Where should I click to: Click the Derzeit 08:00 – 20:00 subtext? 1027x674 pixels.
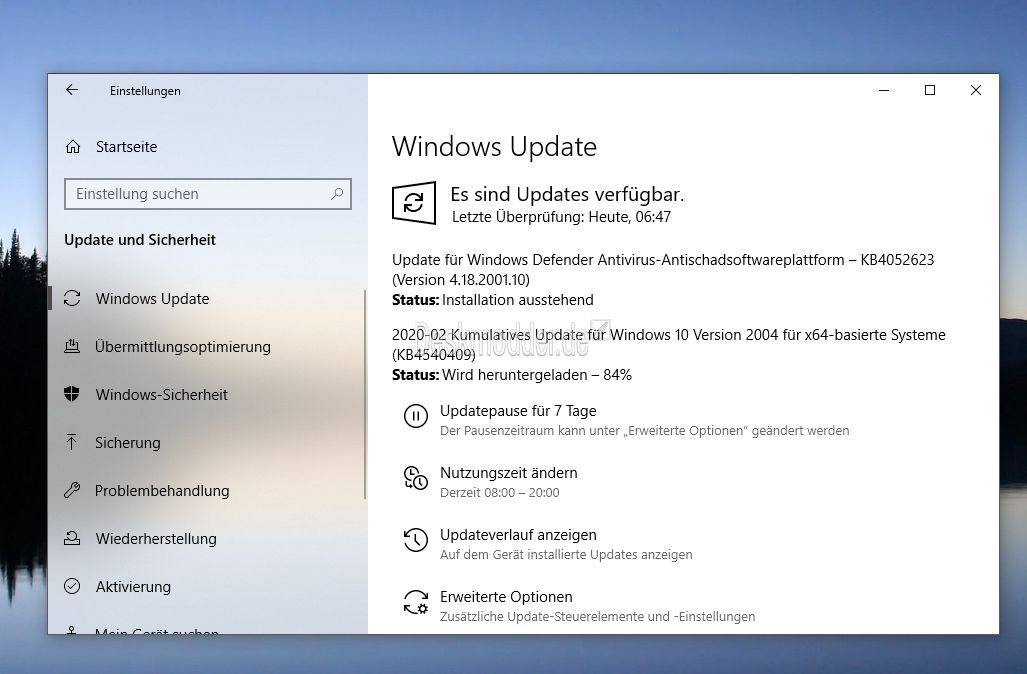tap(500, 493)
